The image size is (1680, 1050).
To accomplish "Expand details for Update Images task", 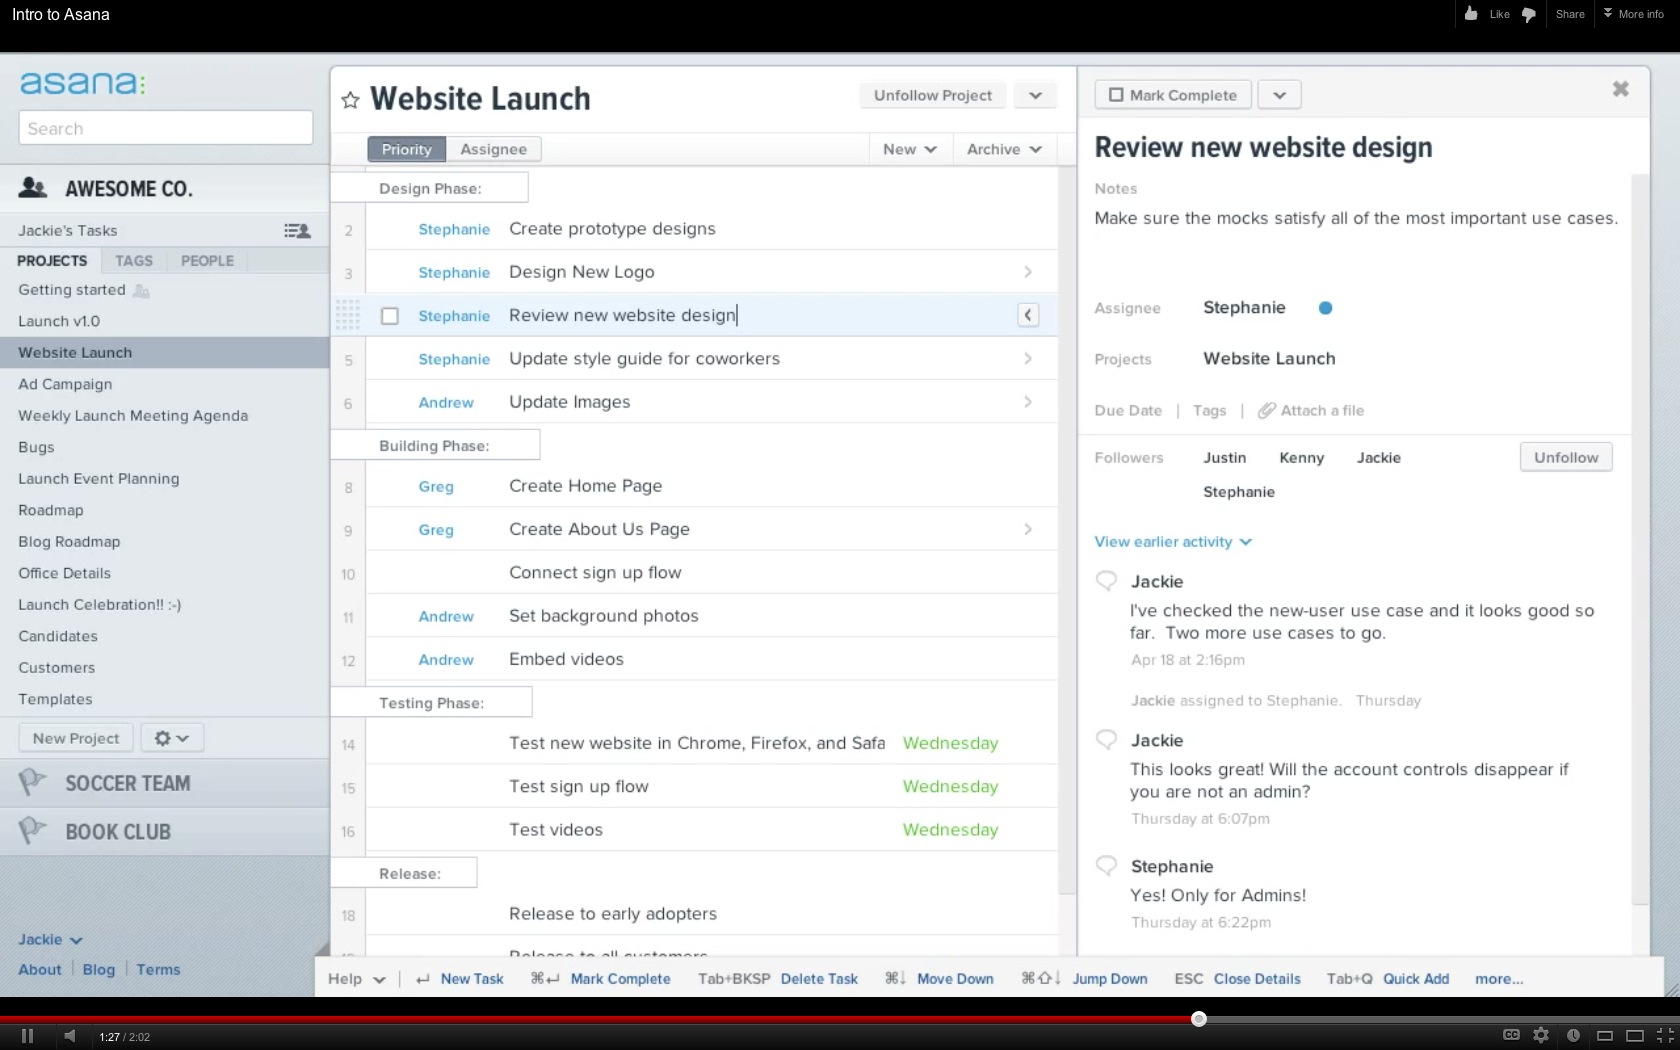I will [1028, 402].
